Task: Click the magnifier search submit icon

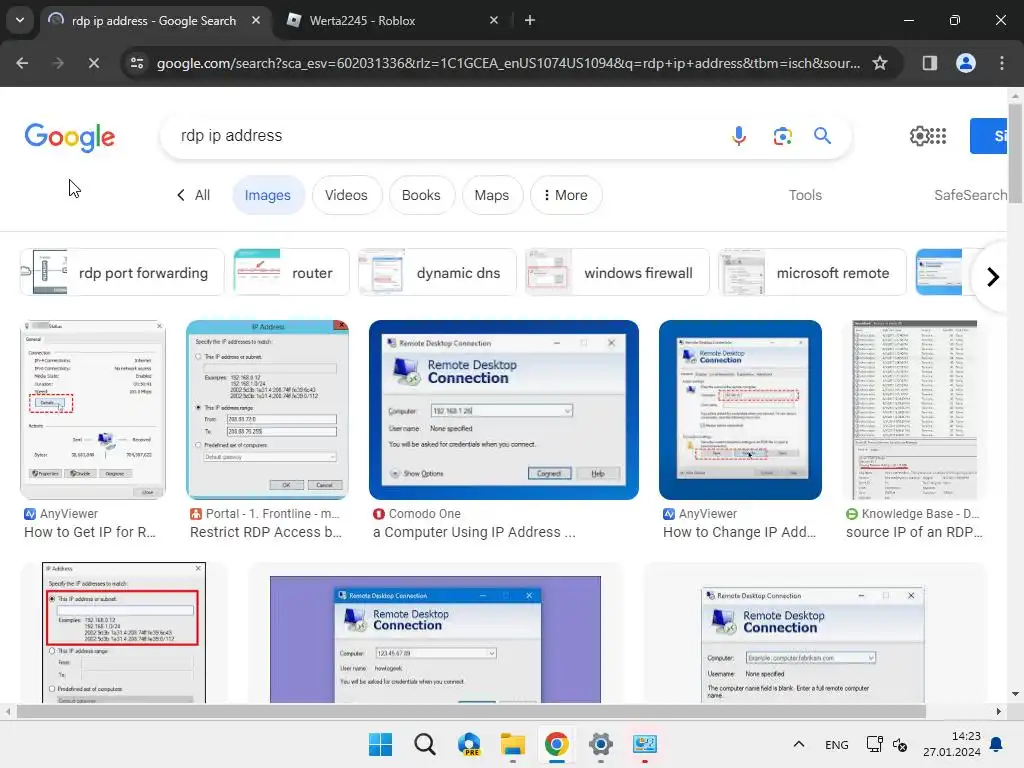Action: 822,136
